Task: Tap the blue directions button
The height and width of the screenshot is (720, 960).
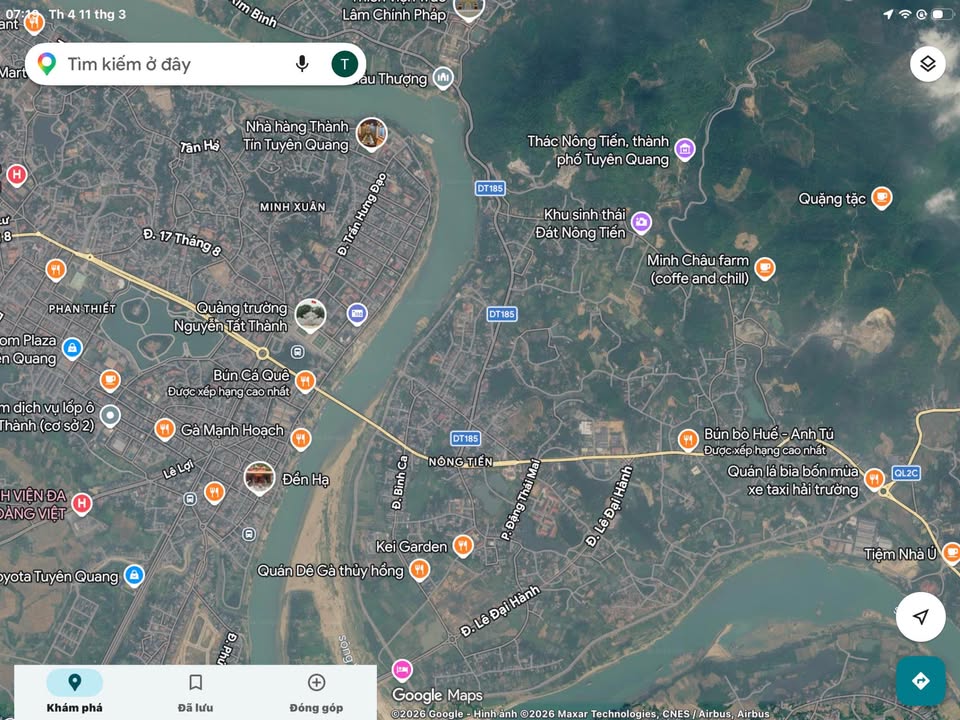Action: 920,681
